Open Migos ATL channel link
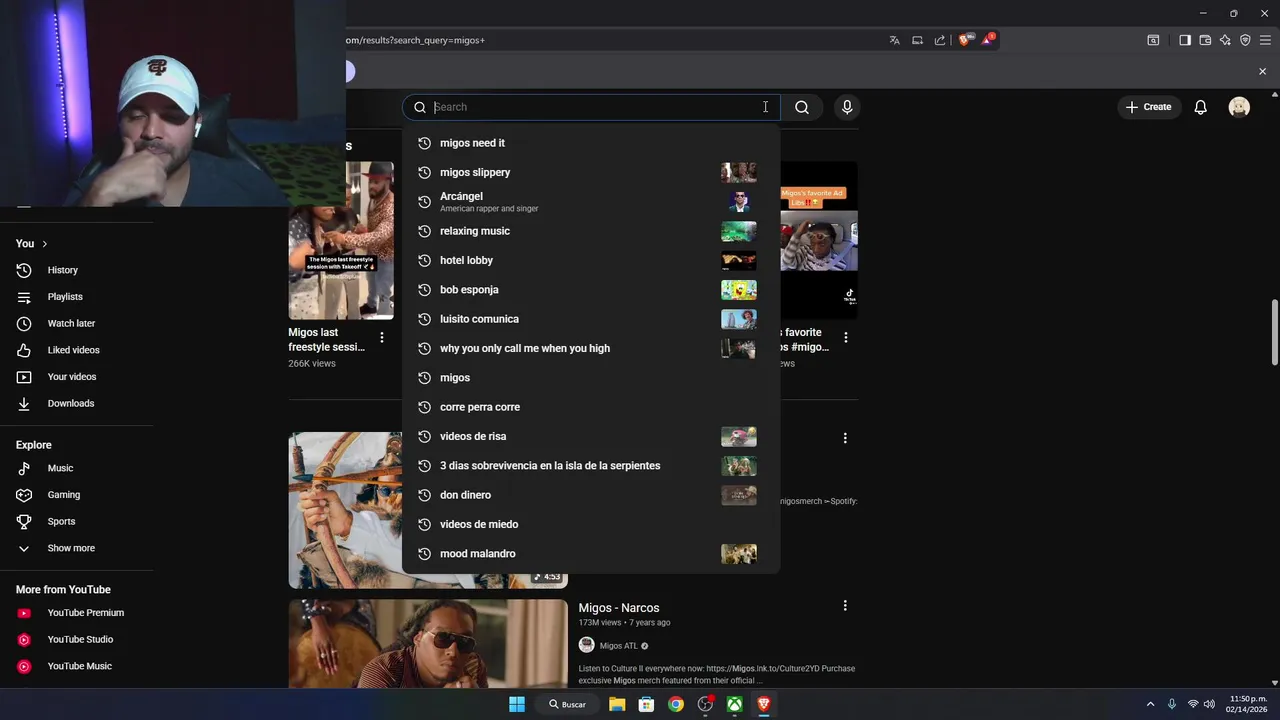The image size is (1280, 720). click(618, 646)
